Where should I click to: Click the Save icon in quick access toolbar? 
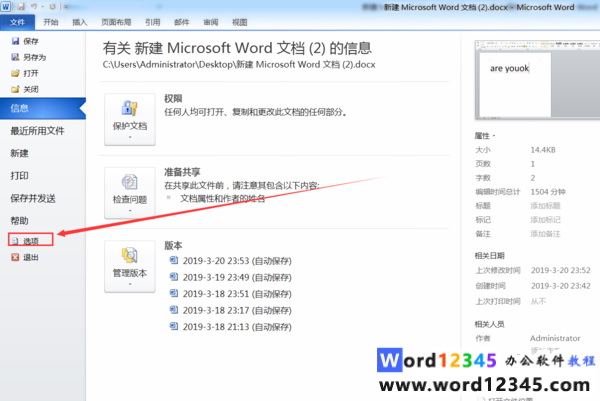click(x=21, y=7)
